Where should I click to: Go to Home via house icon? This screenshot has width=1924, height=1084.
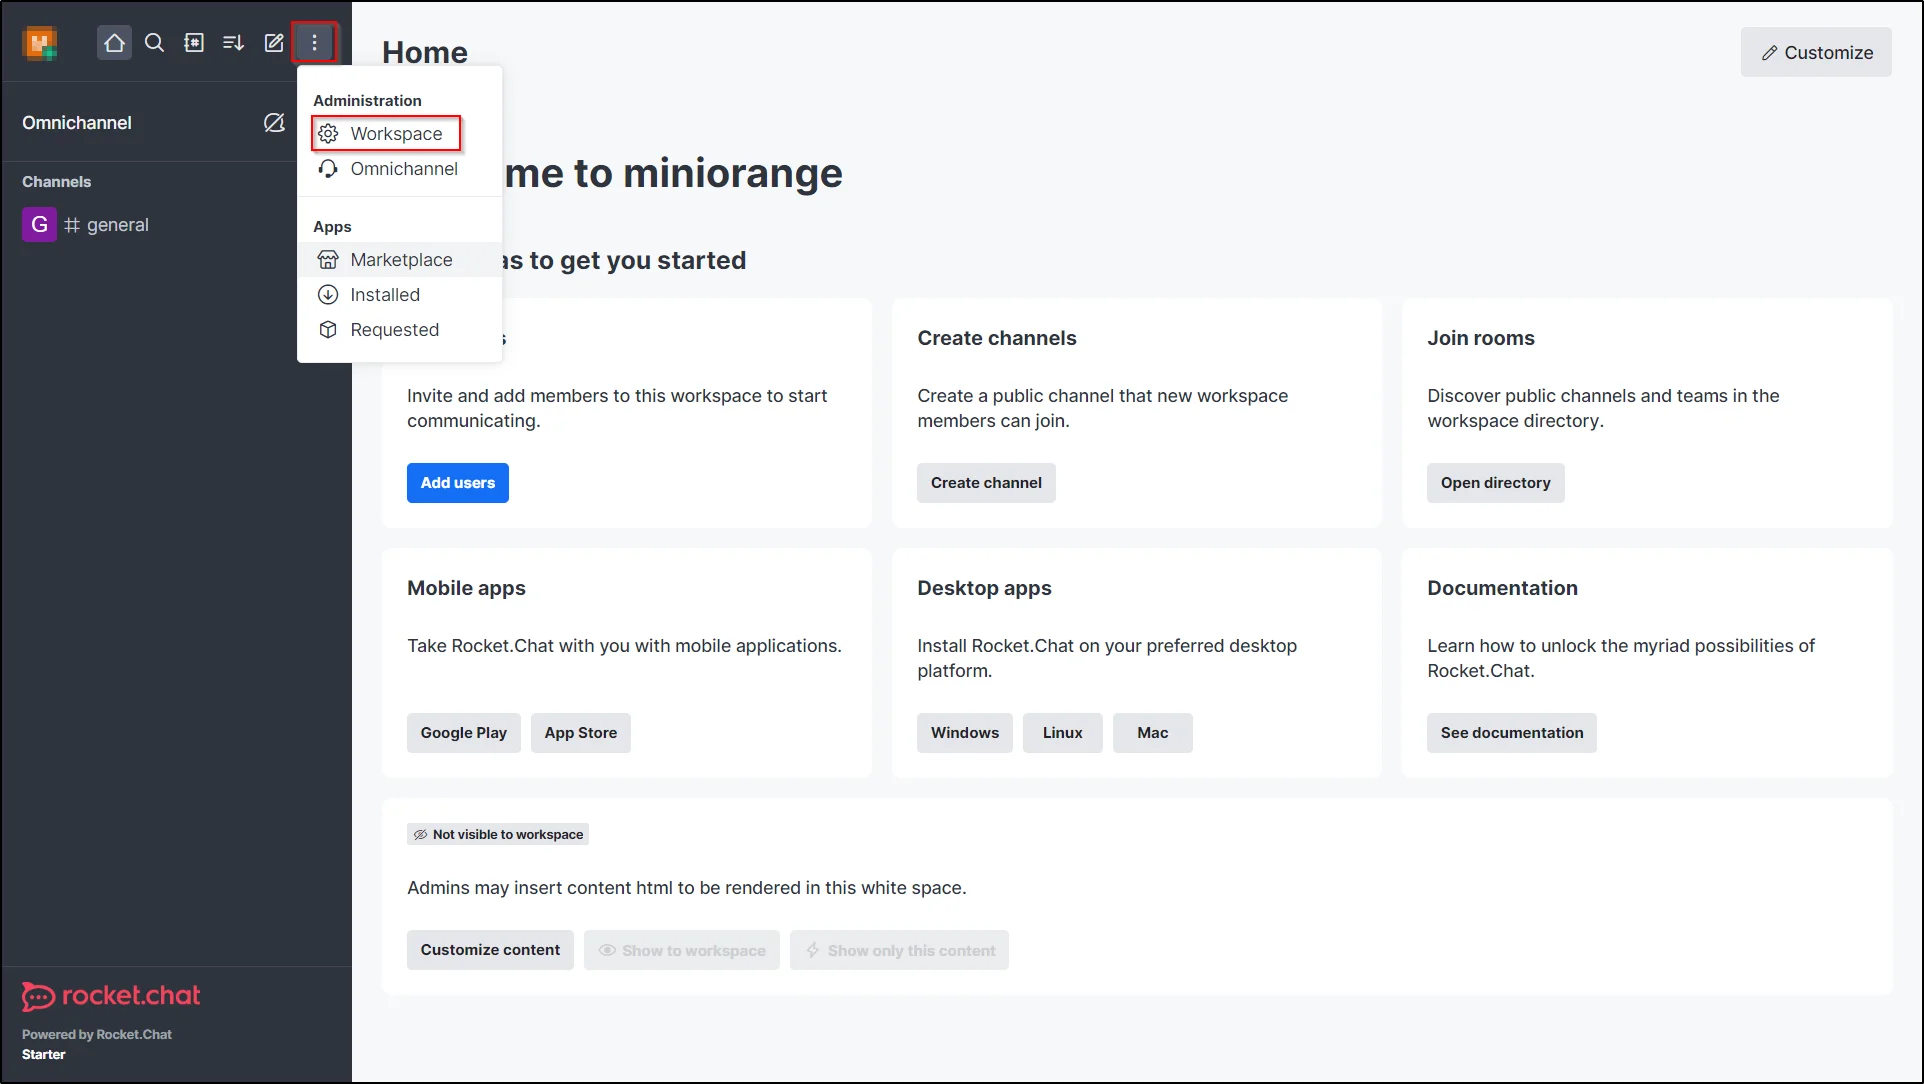(114, 43)
